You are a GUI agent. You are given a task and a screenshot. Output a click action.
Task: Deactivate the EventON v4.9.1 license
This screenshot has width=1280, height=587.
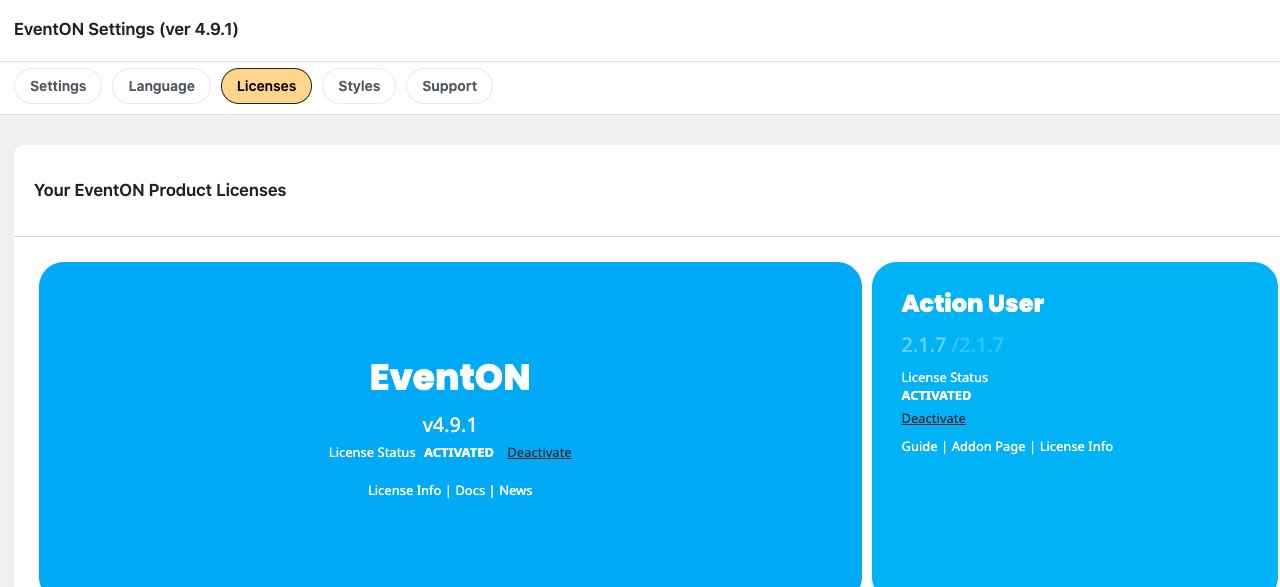[539, 453]
